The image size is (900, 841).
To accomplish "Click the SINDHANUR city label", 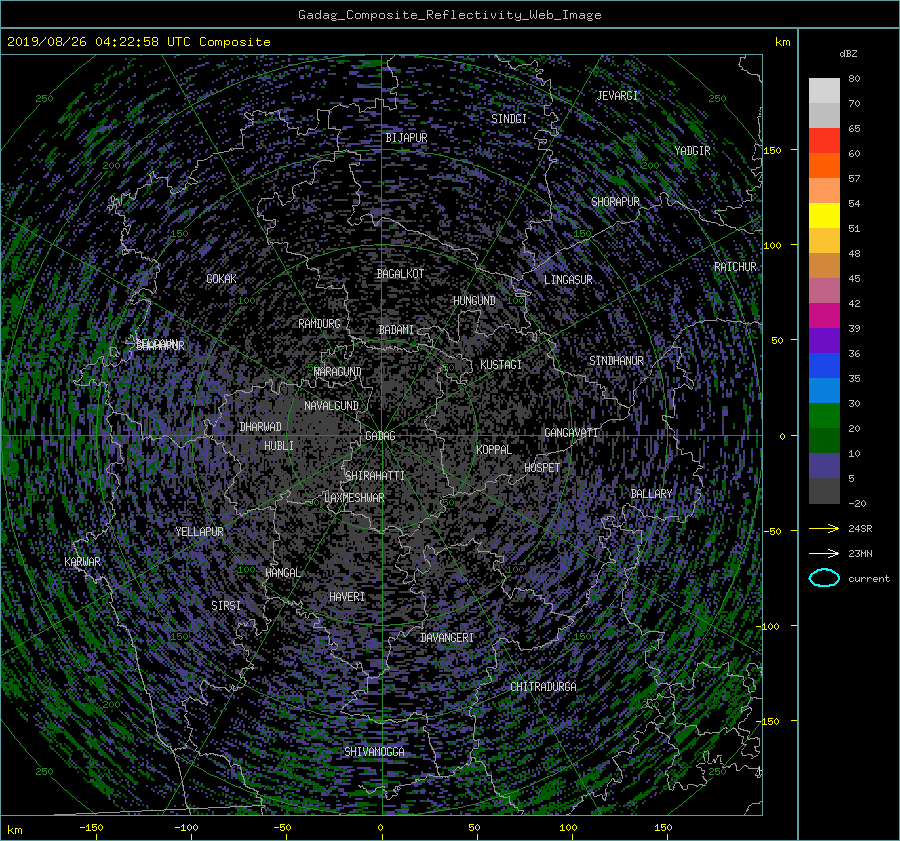I will click(x=616, y=361).
